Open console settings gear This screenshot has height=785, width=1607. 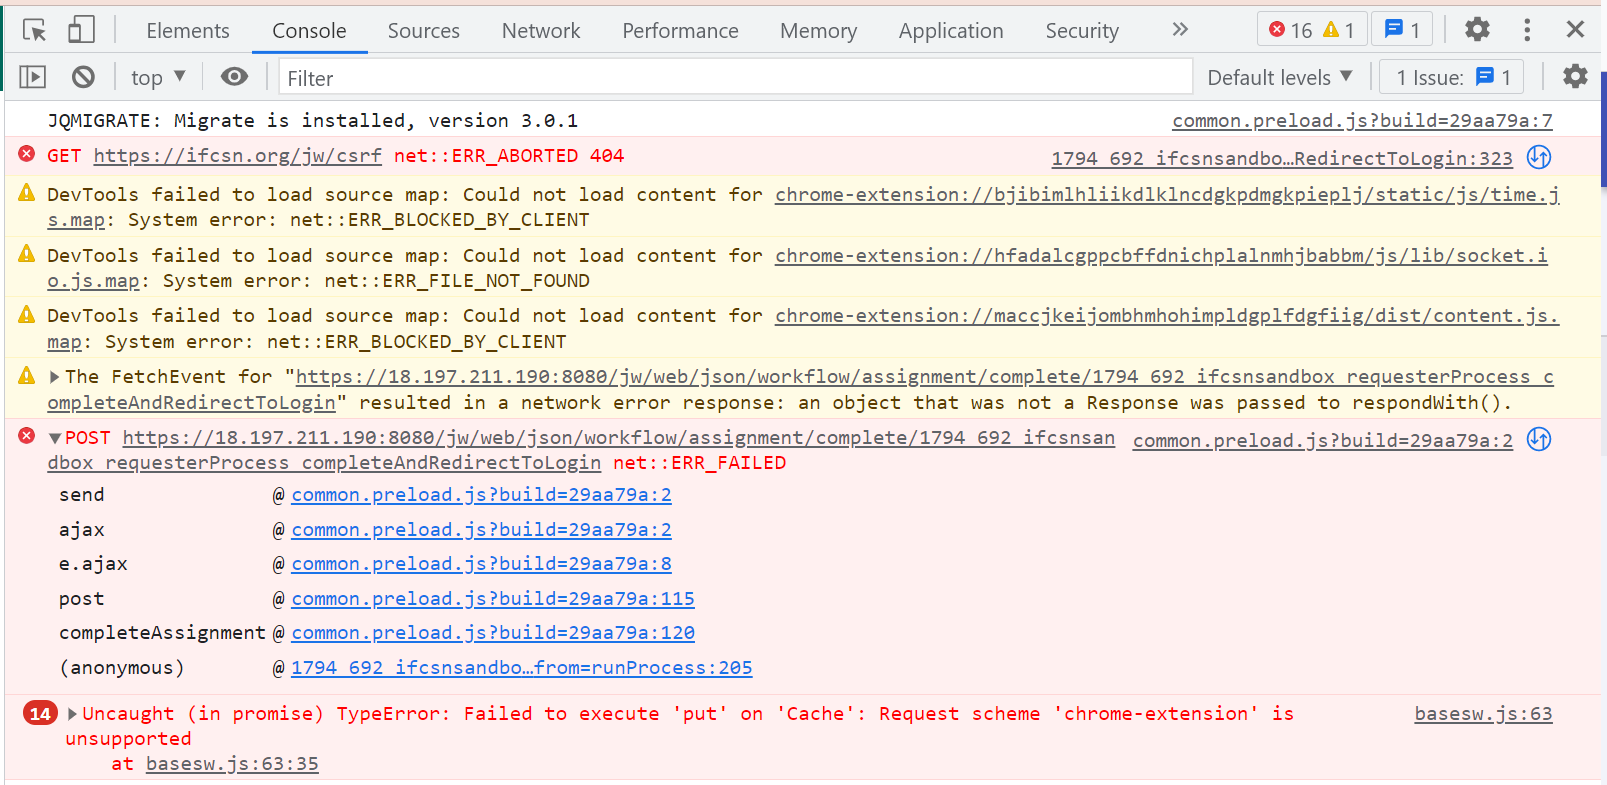point(1575,77)
